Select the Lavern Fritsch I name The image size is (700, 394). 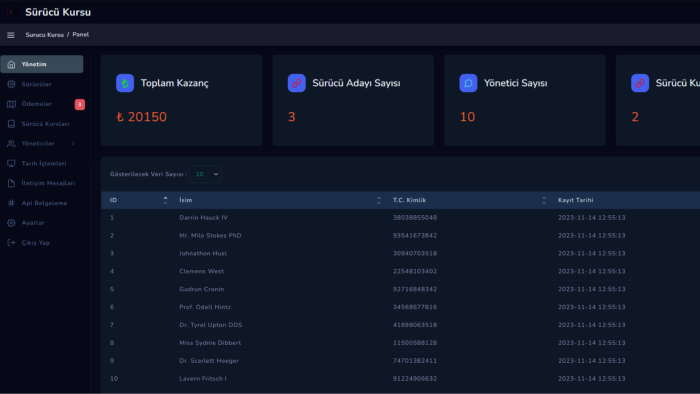(203, 378)
